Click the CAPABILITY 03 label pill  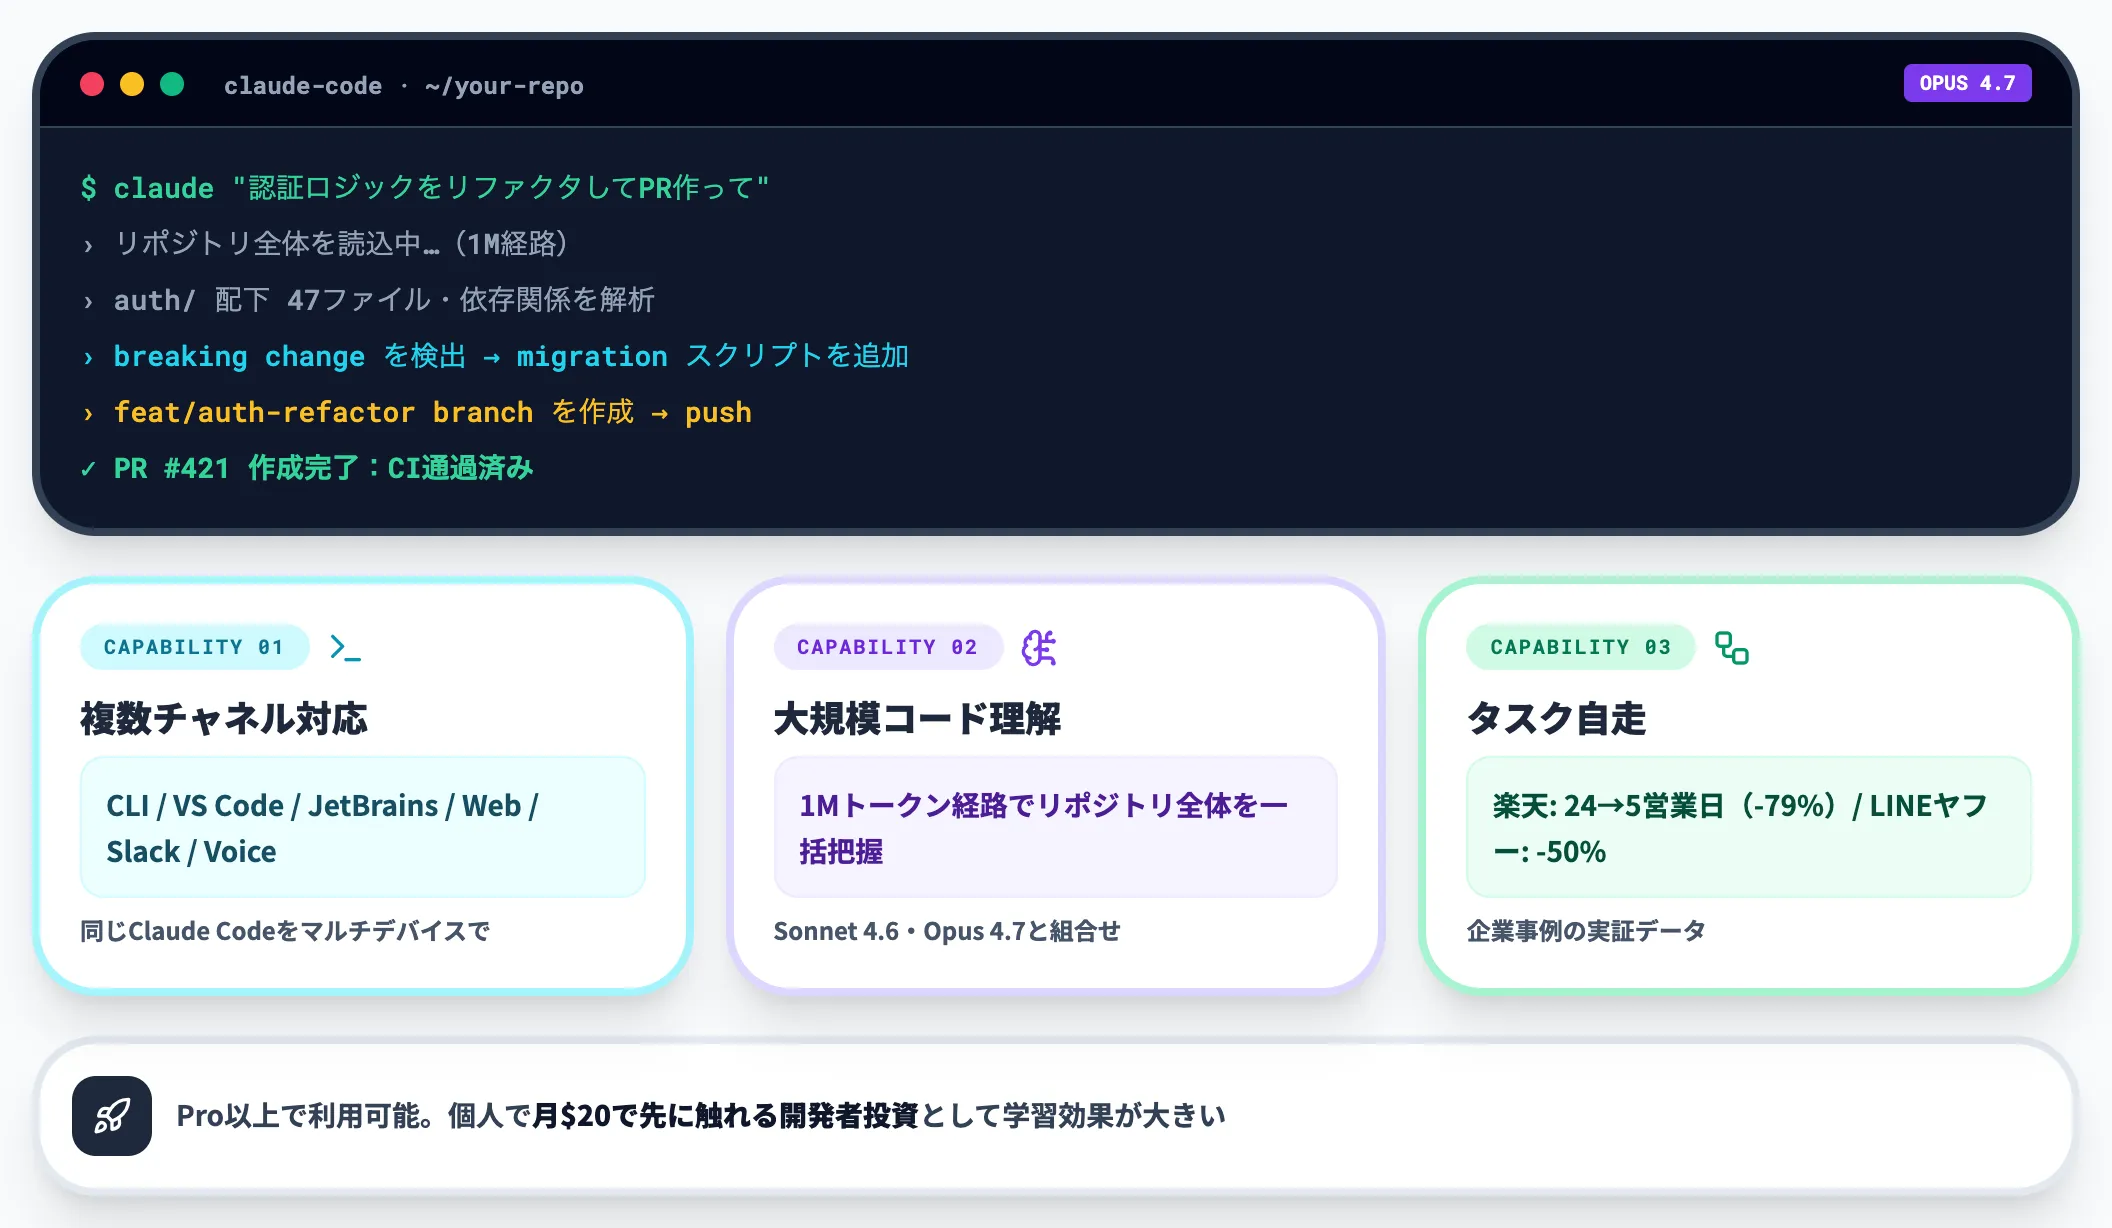1580,647
